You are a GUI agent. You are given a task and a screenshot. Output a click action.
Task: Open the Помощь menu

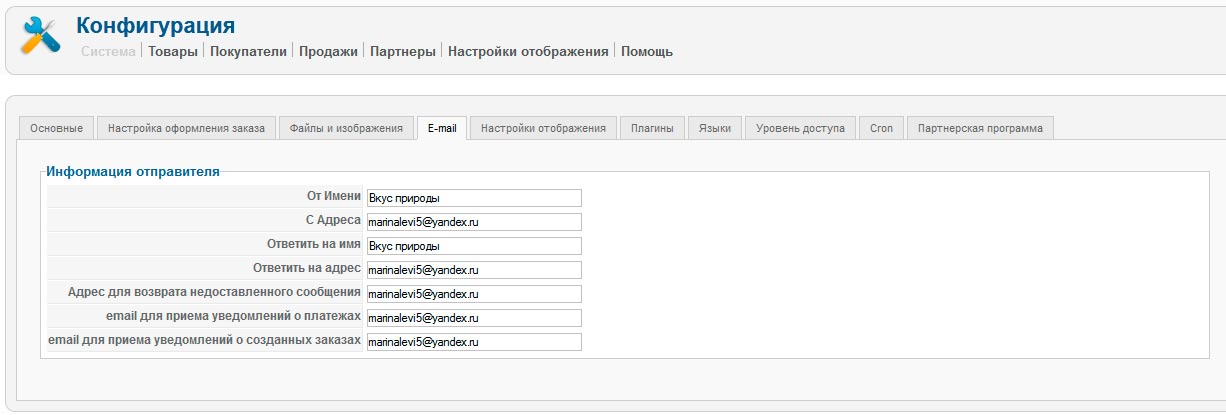click(647, 52)
